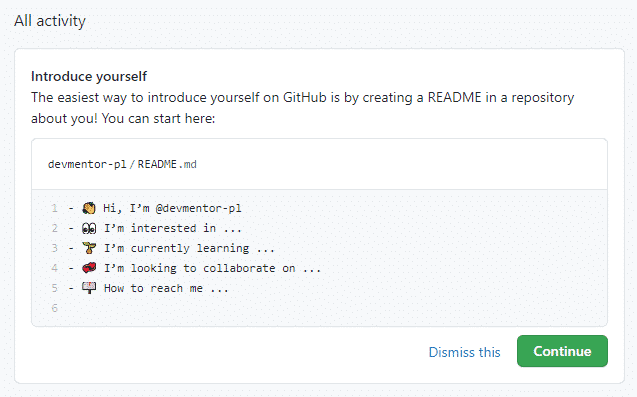Screen dimensions: 637x397
Task: Select the text 'Hi, I'm @devmentor-pl'
Action: [172, 208]
